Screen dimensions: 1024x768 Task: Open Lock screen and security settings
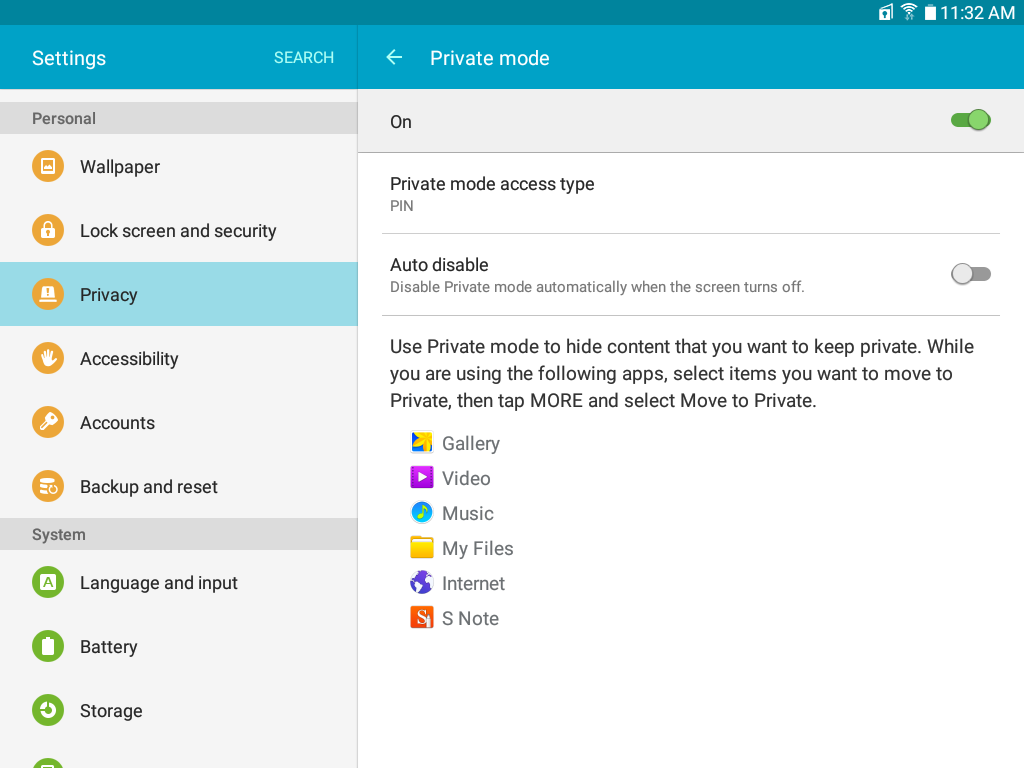pyautogui.click(x=179, y=230)
